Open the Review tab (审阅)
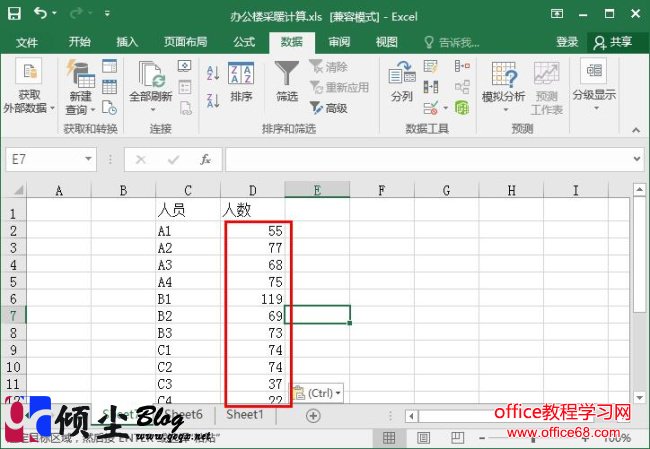 click(x=340, y=42)
